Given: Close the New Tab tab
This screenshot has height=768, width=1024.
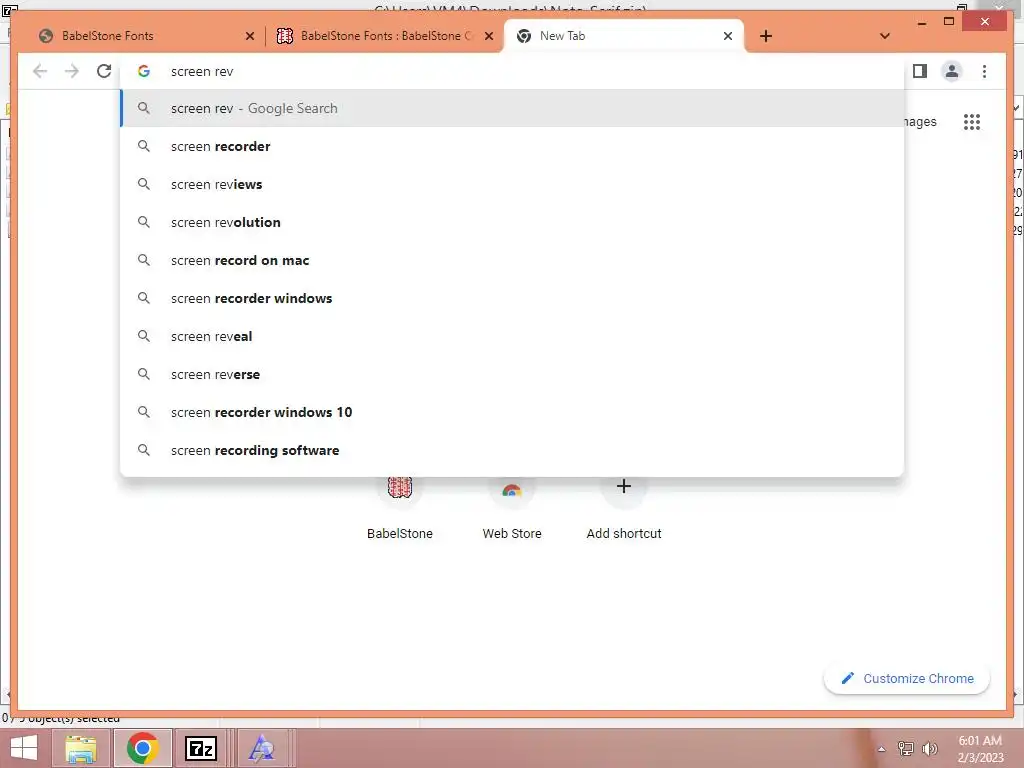Looking at the screenshot, I should [728, 36].
